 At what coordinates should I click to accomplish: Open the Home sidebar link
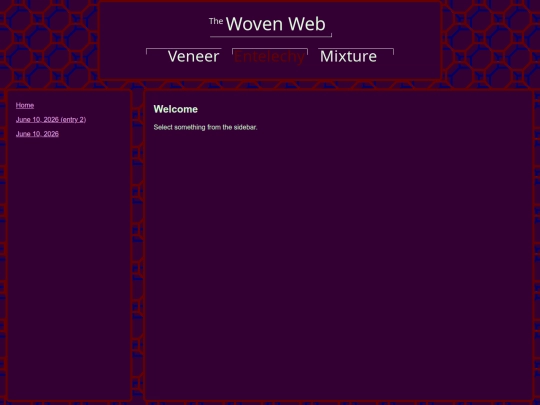[25, 105]
